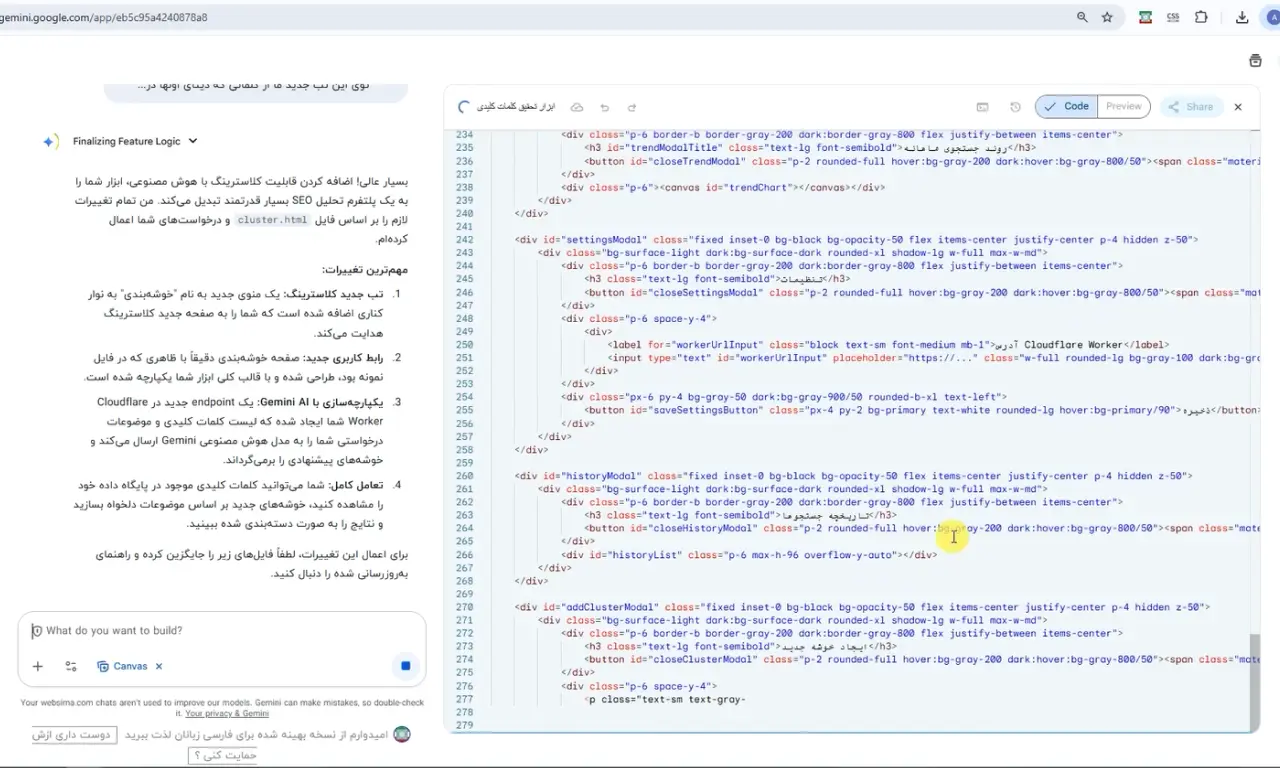Image resolution: width=1280 pixels, height=768 pixels.
Task: Open the Your privacy & Gemini link
Action: 227,714
